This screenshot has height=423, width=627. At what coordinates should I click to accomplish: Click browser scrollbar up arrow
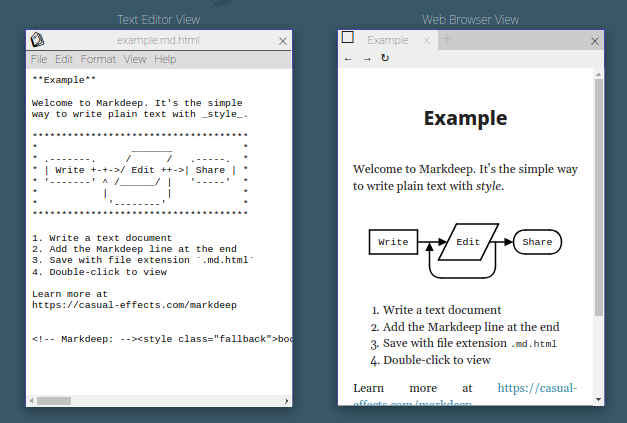(x=598, y=74)
